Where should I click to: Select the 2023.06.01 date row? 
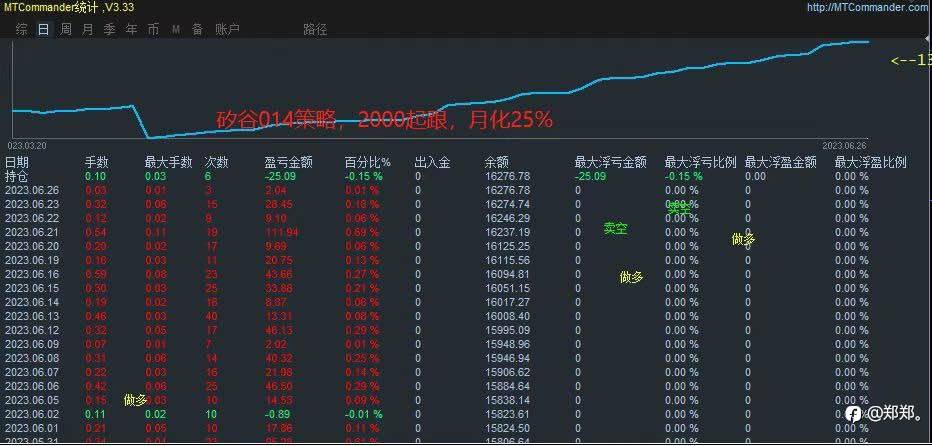pyautogui.click(x=33, y=428)
